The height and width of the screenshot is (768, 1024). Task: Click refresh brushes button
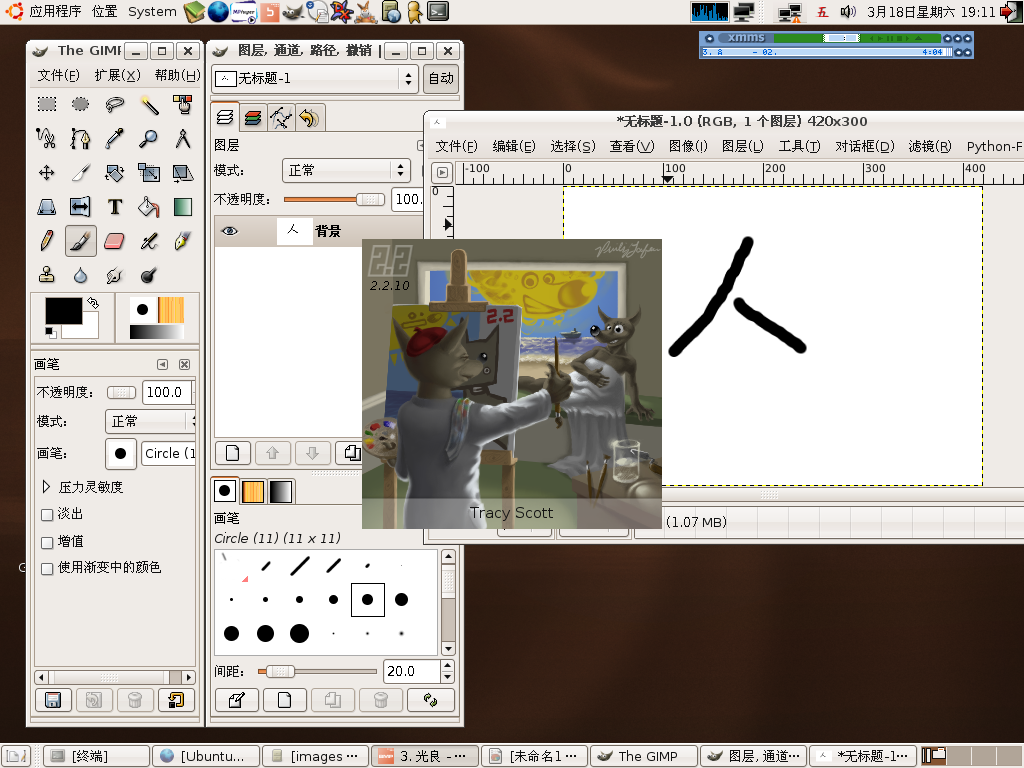430,700
